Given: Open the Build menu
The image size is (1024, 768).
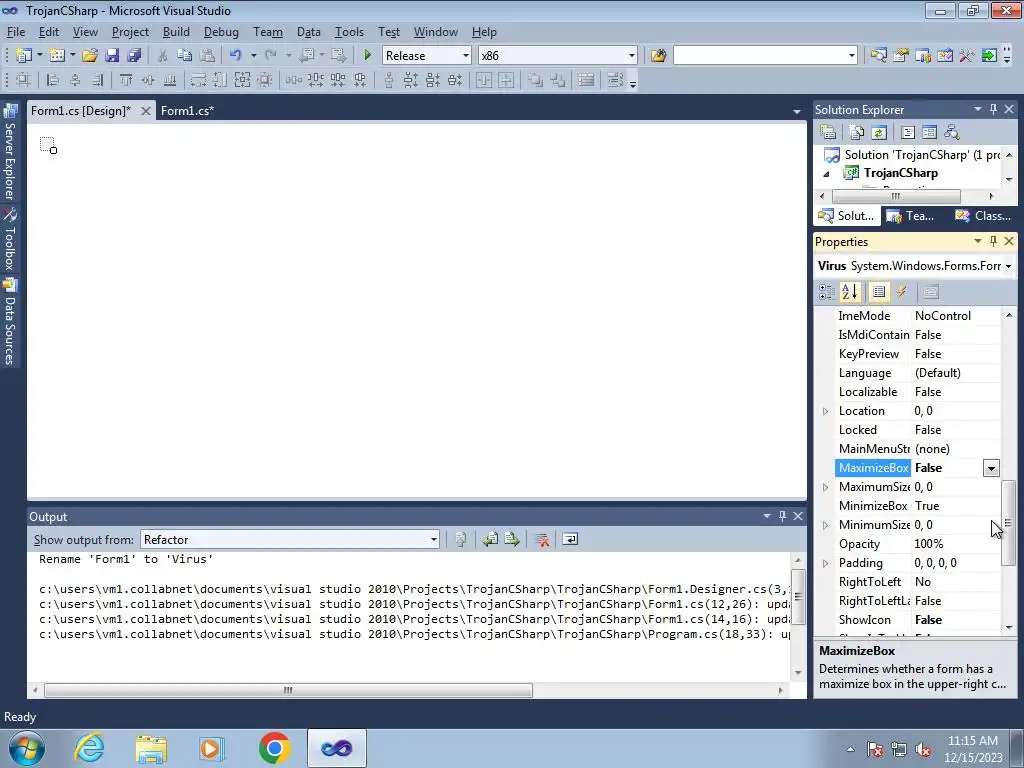Looking at the screenshot, I should point(176,32).
